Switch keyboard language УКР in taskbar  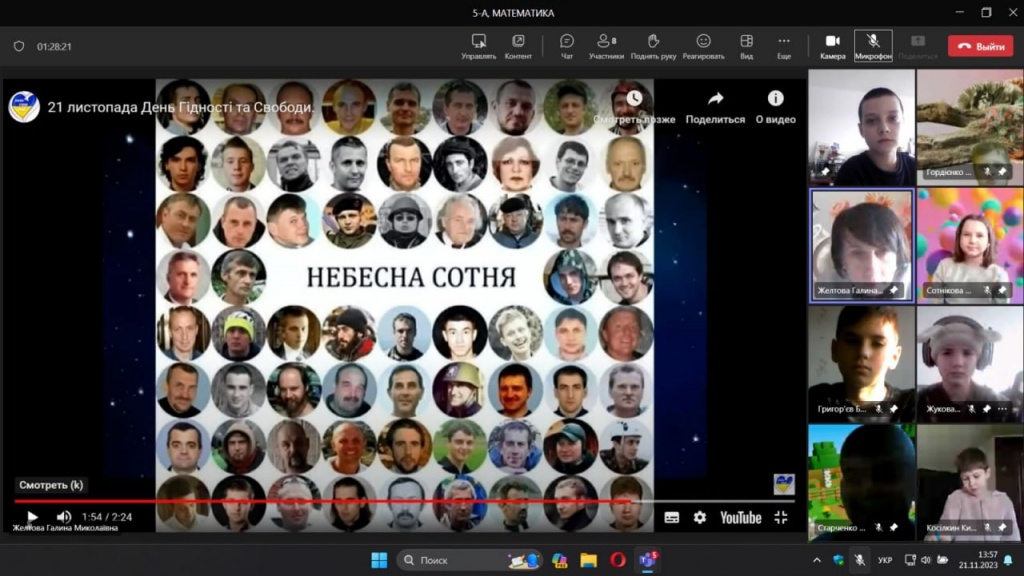click(x=885, y=560)
